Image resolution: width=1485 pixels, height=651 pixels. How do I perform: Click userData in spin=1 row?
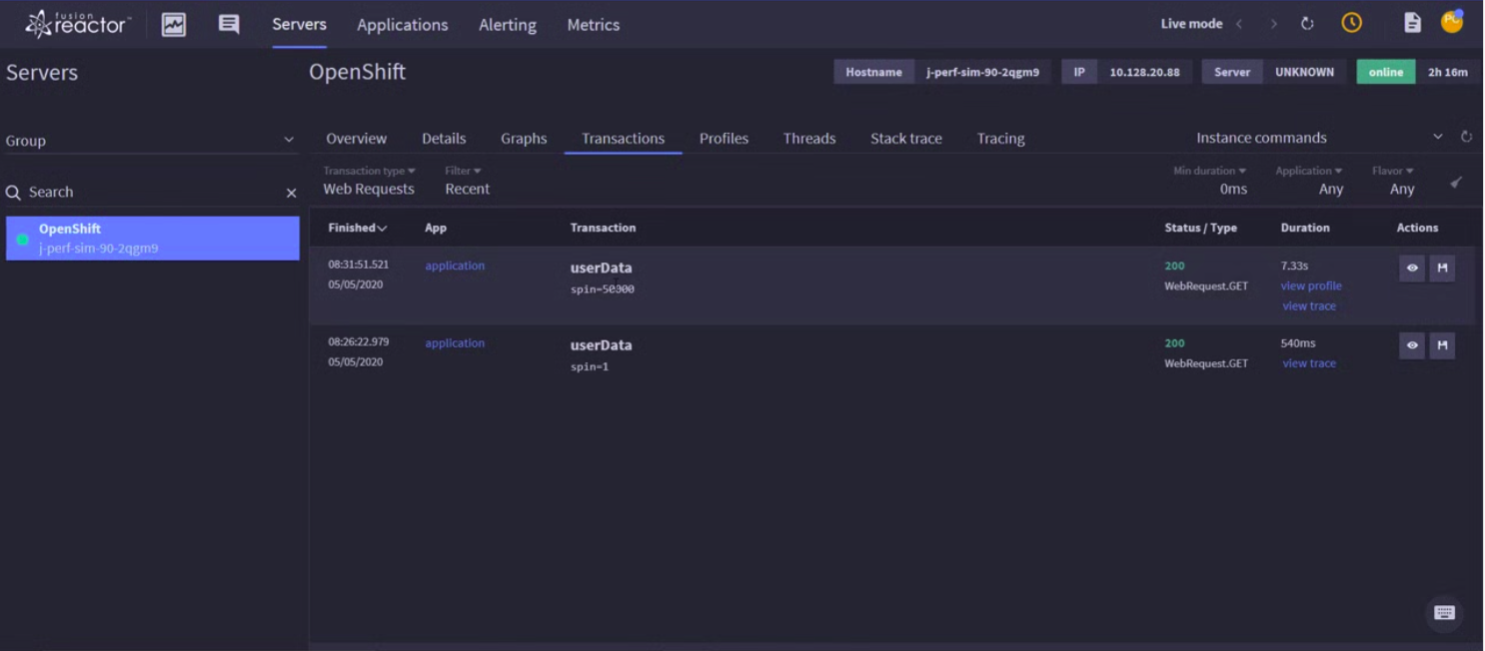[601, 345]
